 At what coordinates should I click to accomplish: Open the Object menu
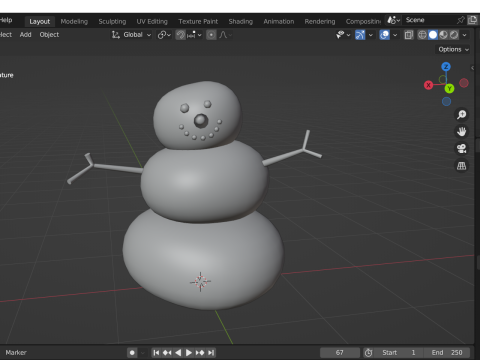point(49,35)
